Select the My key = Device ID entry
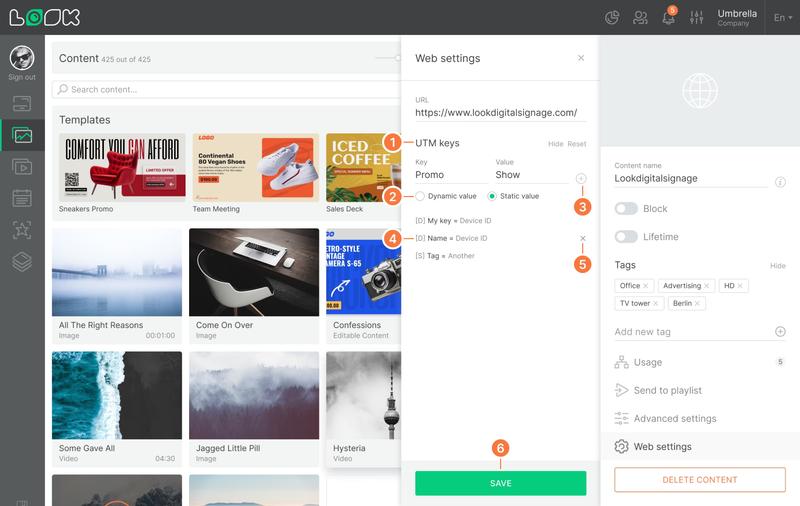 point(453,221)
